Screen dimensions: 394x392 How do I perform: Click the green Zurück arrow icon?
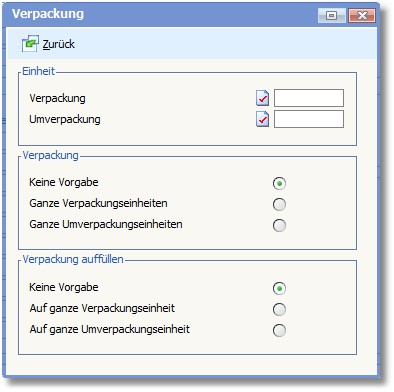pos(30,44)
